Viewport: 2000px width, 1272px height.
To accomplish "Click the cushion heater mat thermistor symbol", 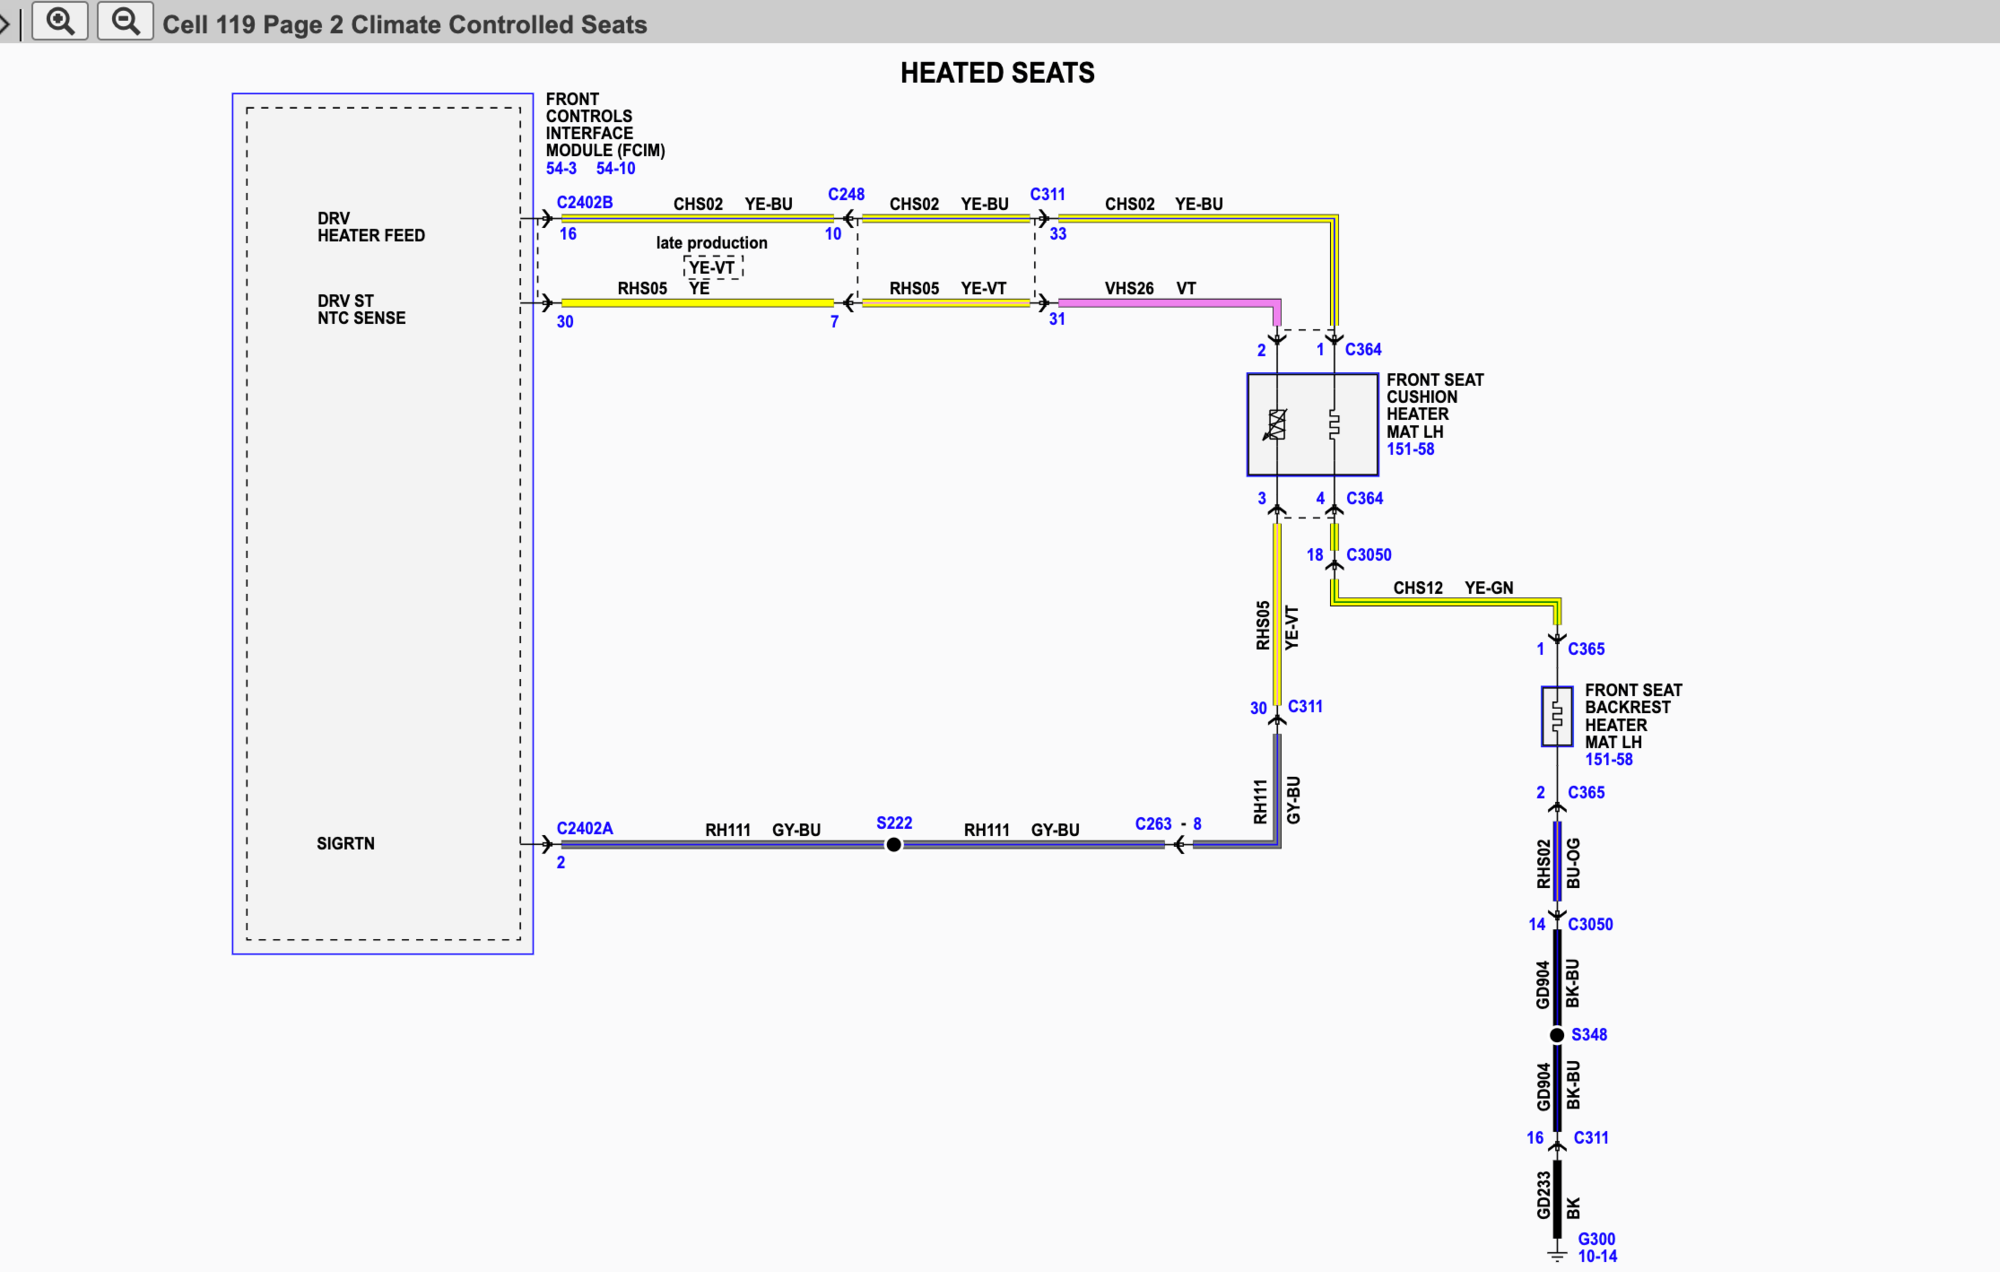I will click(x=1276, y=425).
